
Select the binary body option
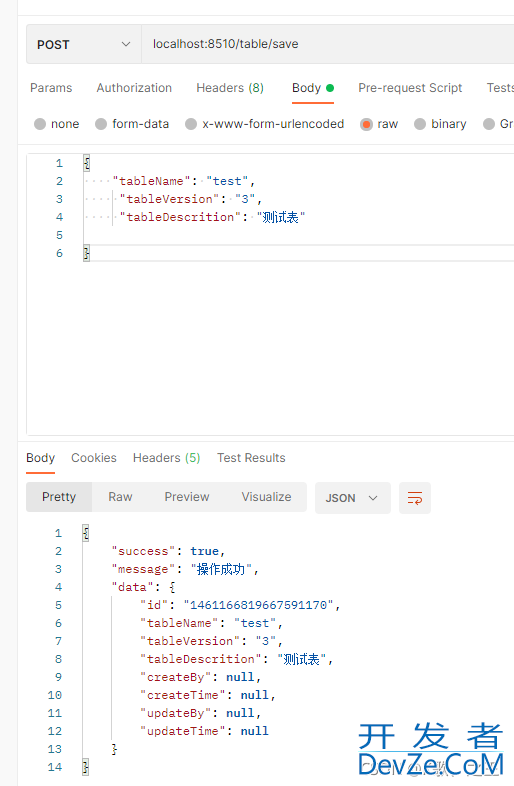pos(440,124)
